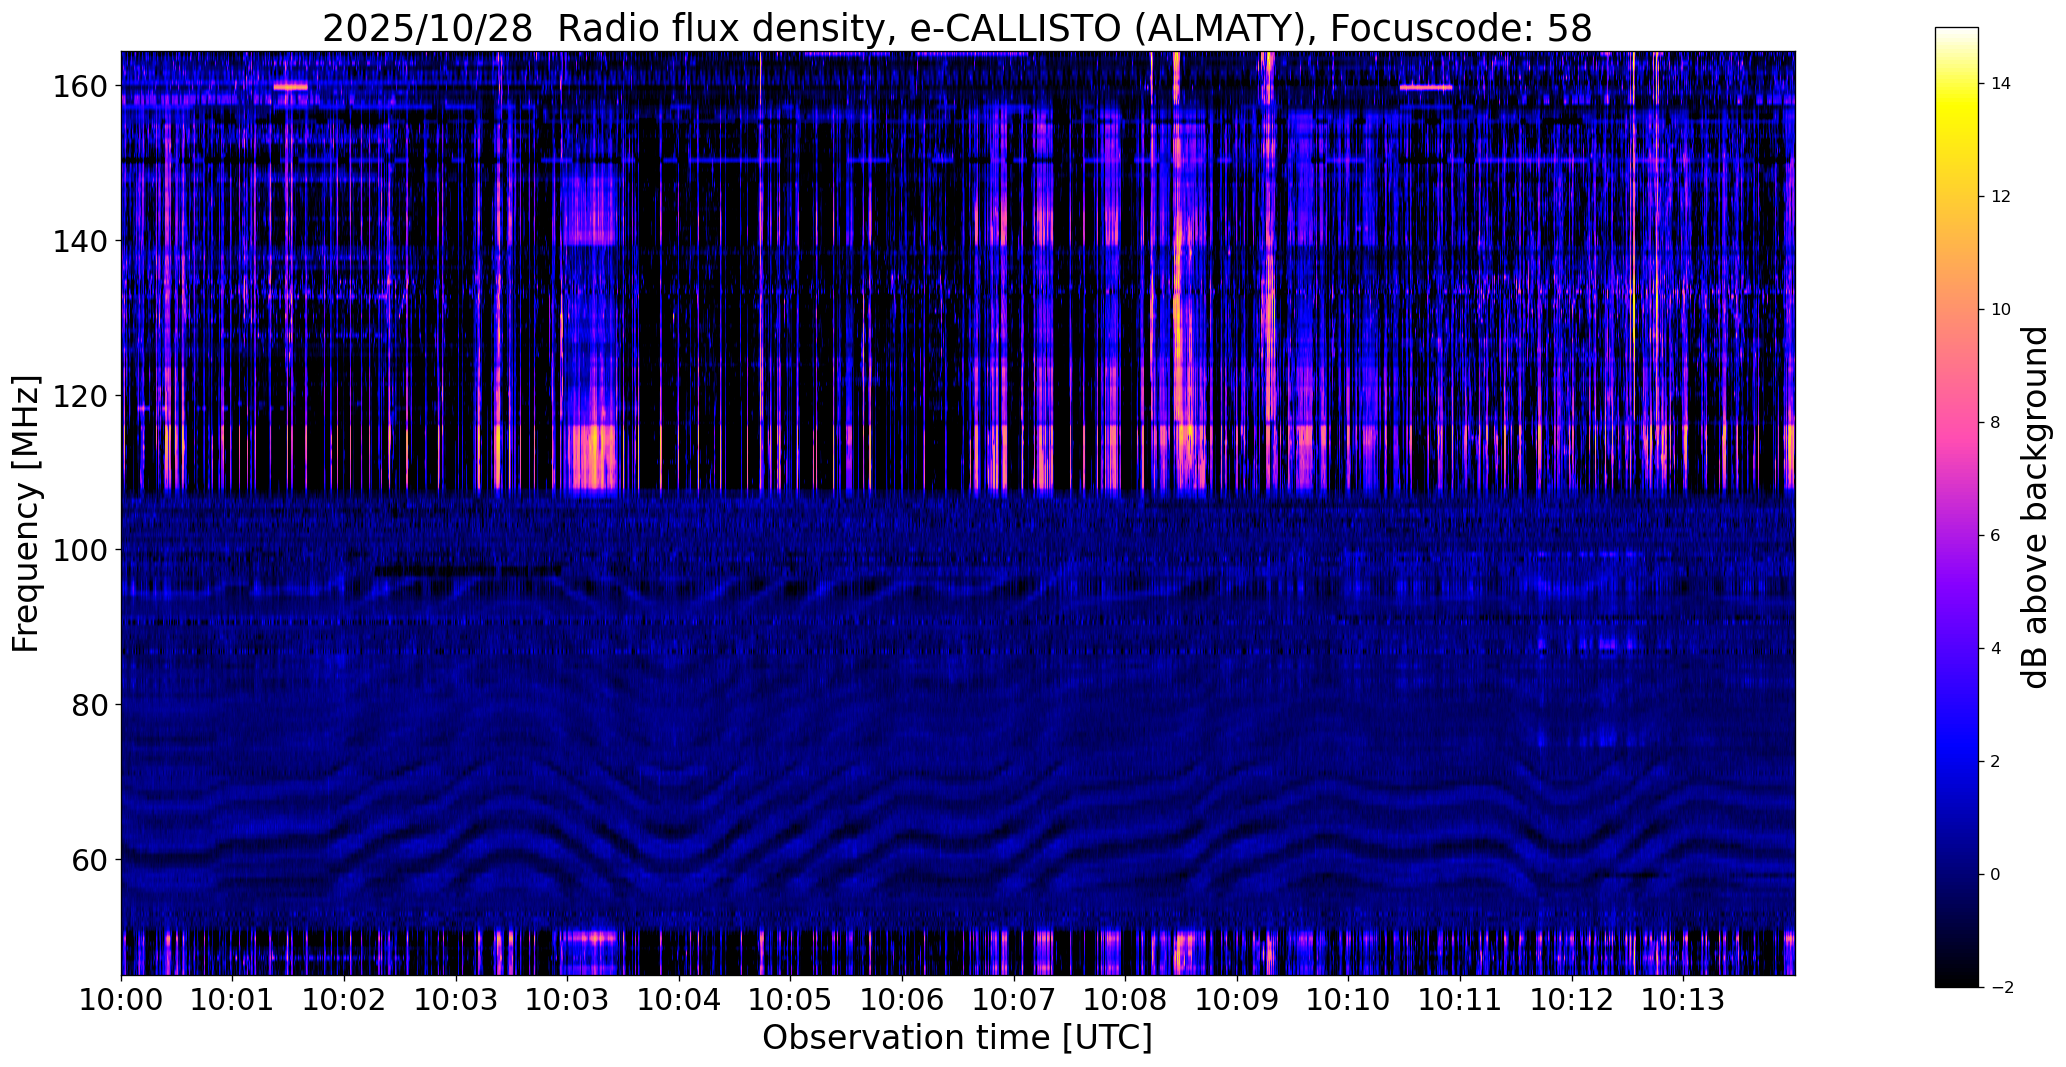Click the 10:08 time tick label
2066x1067 pixels.
pyautogui.click(x=1126, y=999)
